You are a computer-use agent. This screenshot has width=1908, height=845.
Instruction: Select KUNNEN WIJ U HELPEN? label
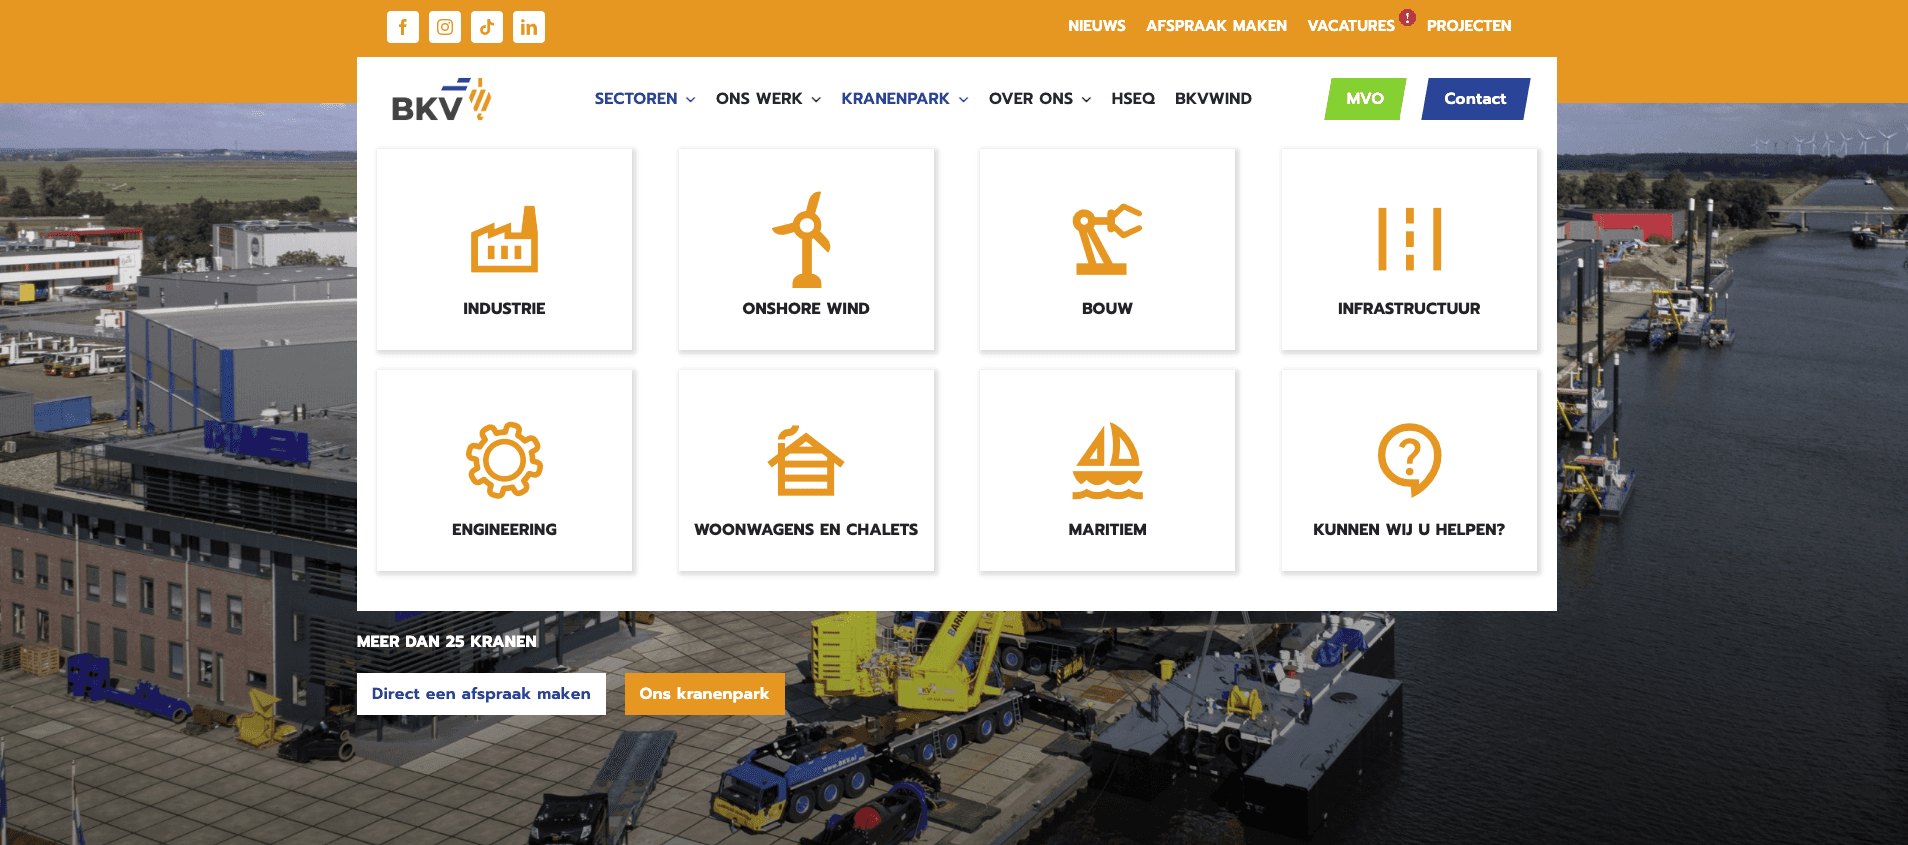point(1409,530)
